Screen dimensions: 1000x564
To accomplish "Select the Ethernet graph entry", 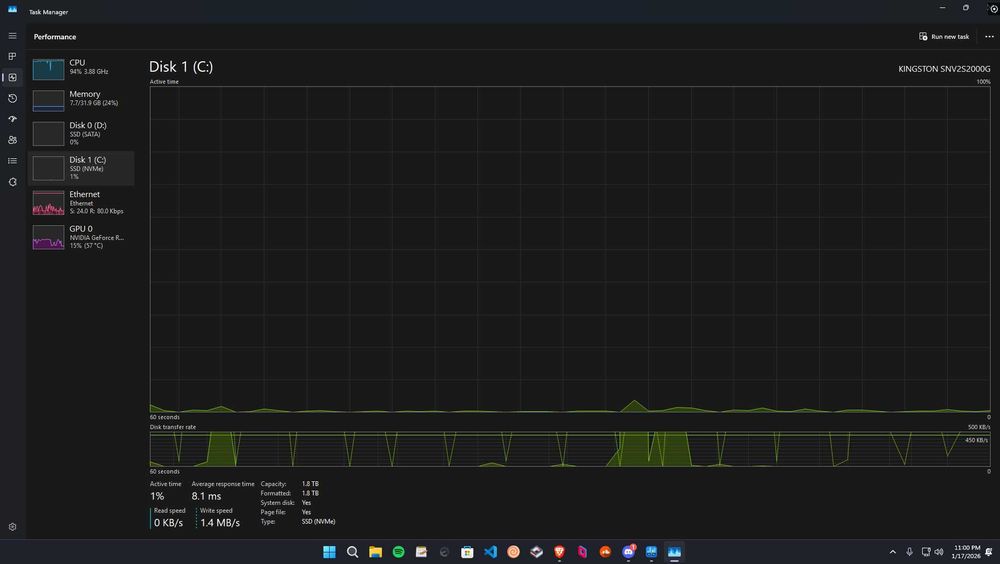I will (x=81, y=202).
